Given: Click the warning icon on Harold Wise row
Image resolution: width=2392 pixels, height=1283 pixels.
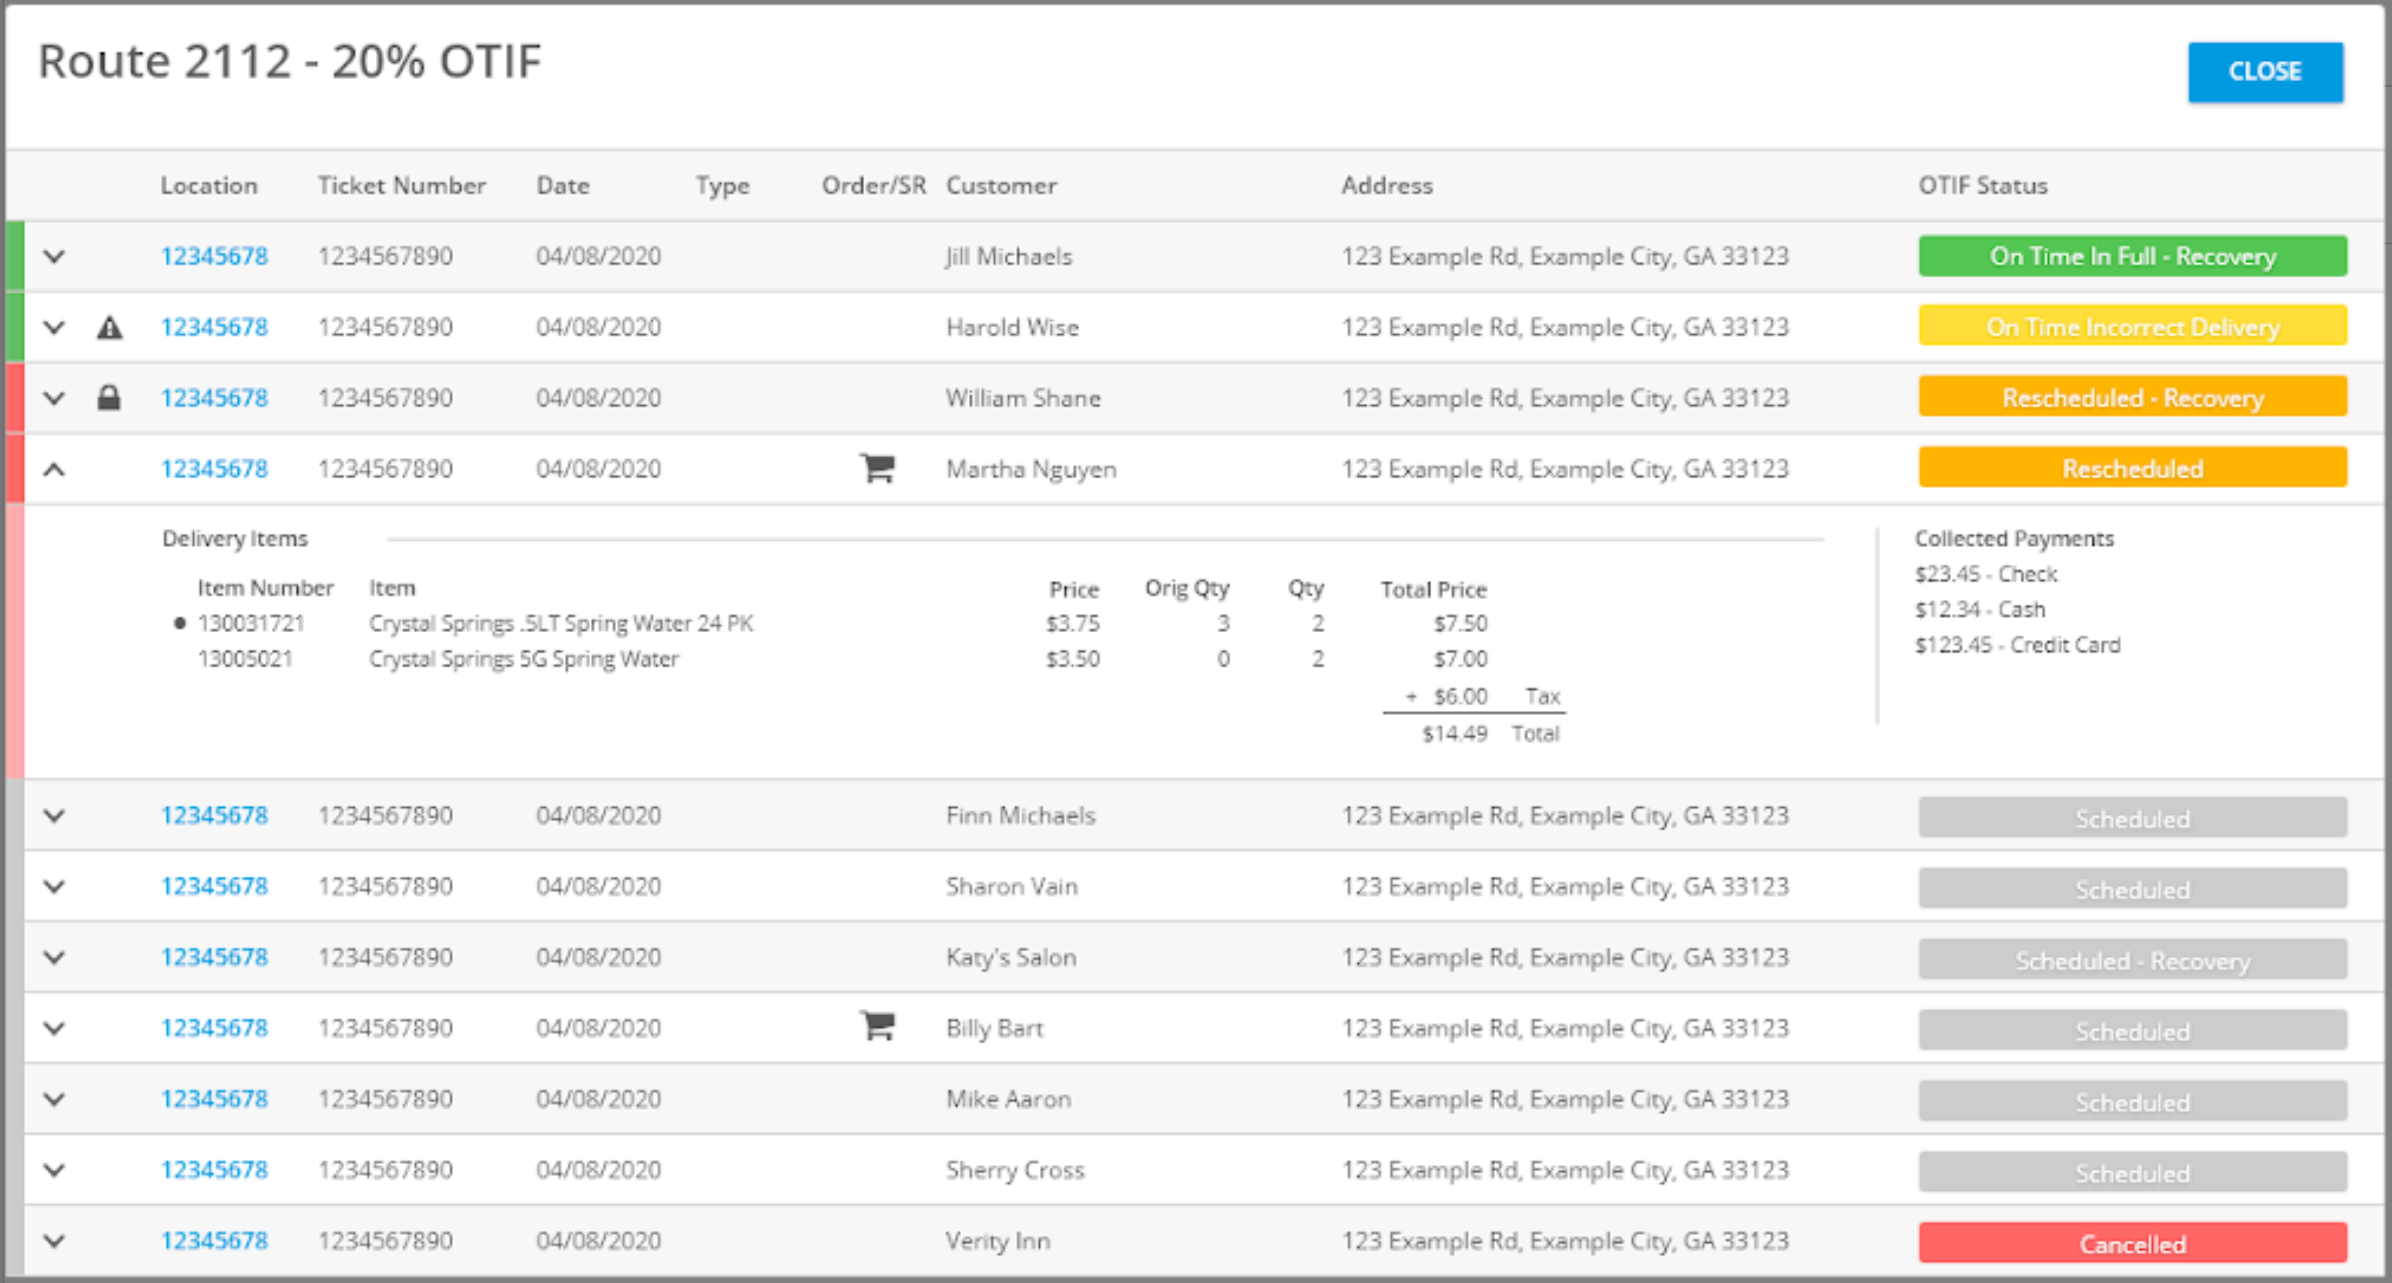Looking at the screenshot, I should [109, 327].
